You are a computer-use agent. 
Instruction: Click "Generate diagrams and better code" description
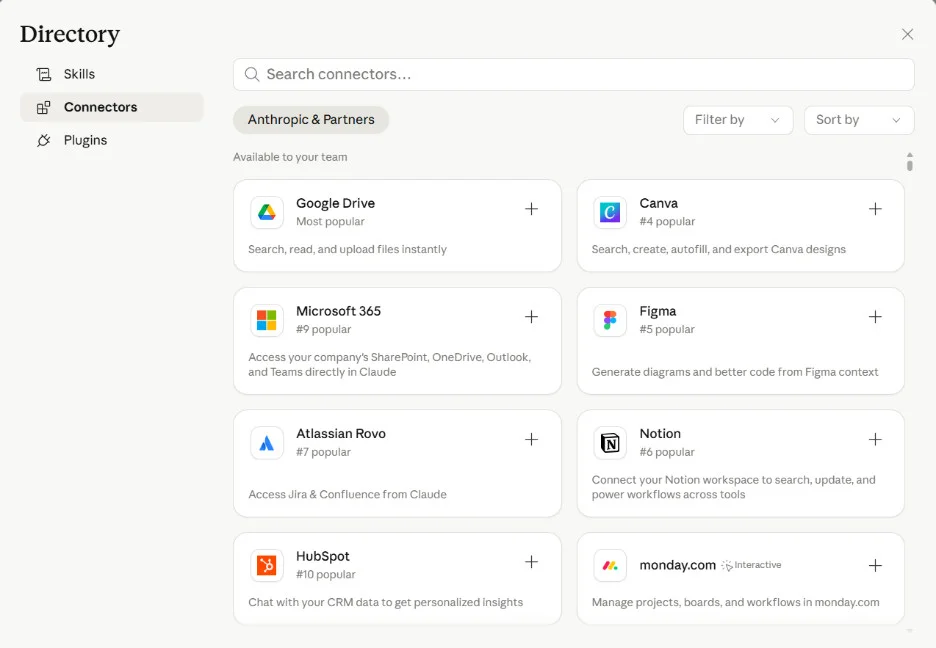(x=735, y=372)
